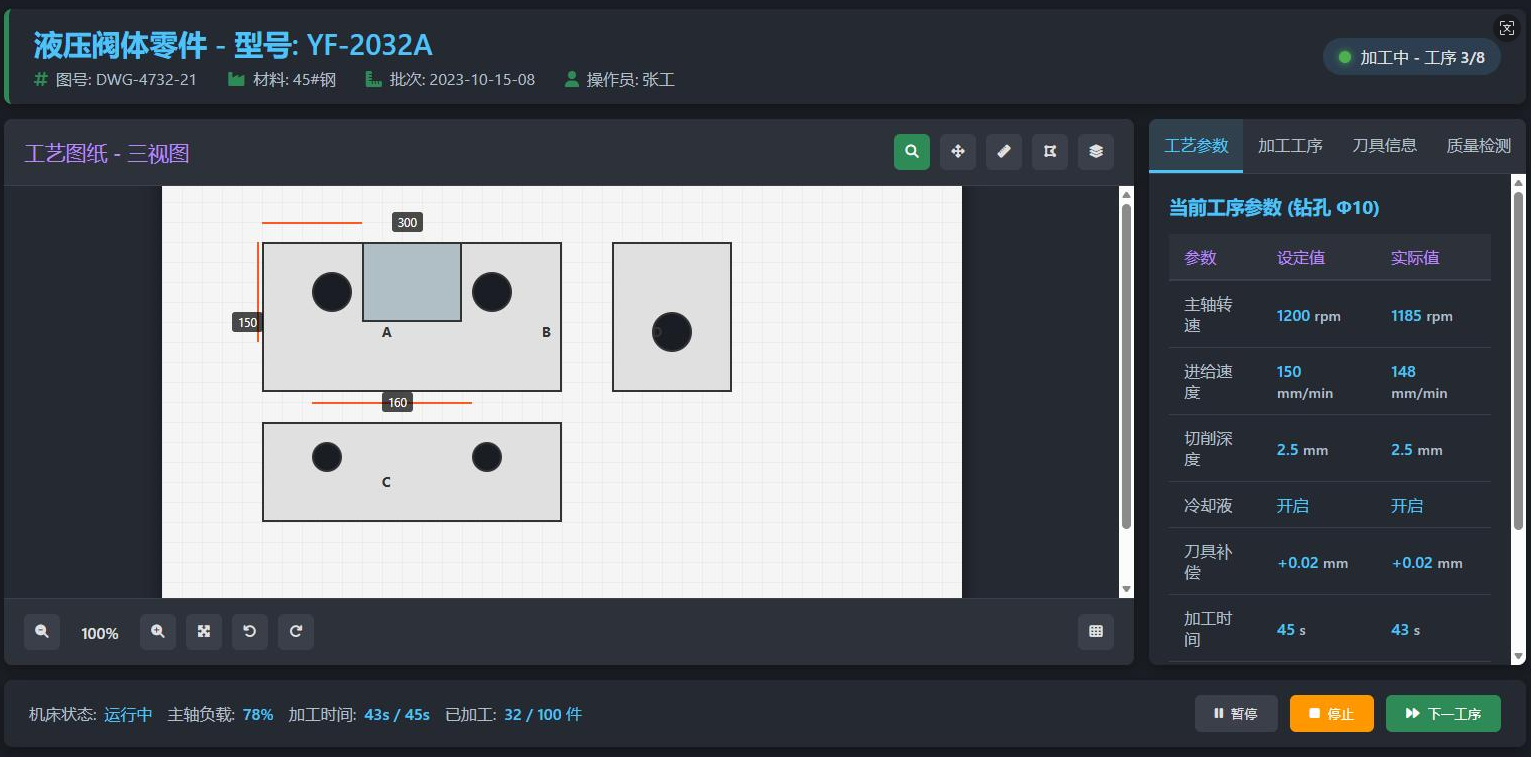The image size is (1531, 757).
Task: Click the 当前工序参数 (钻孔 Φ10) heading
Action: [x=1274, y=208]
